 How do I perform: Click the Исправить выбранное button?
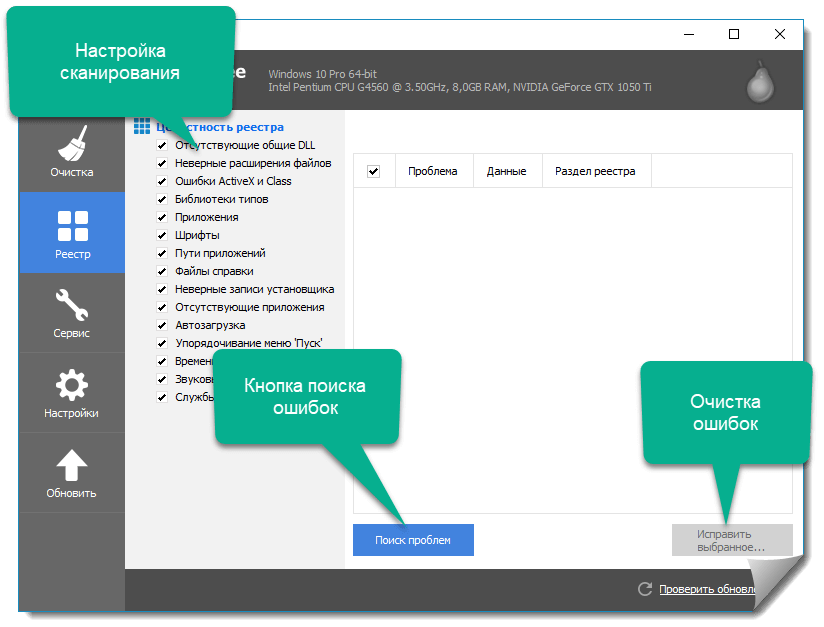point(731,540)
